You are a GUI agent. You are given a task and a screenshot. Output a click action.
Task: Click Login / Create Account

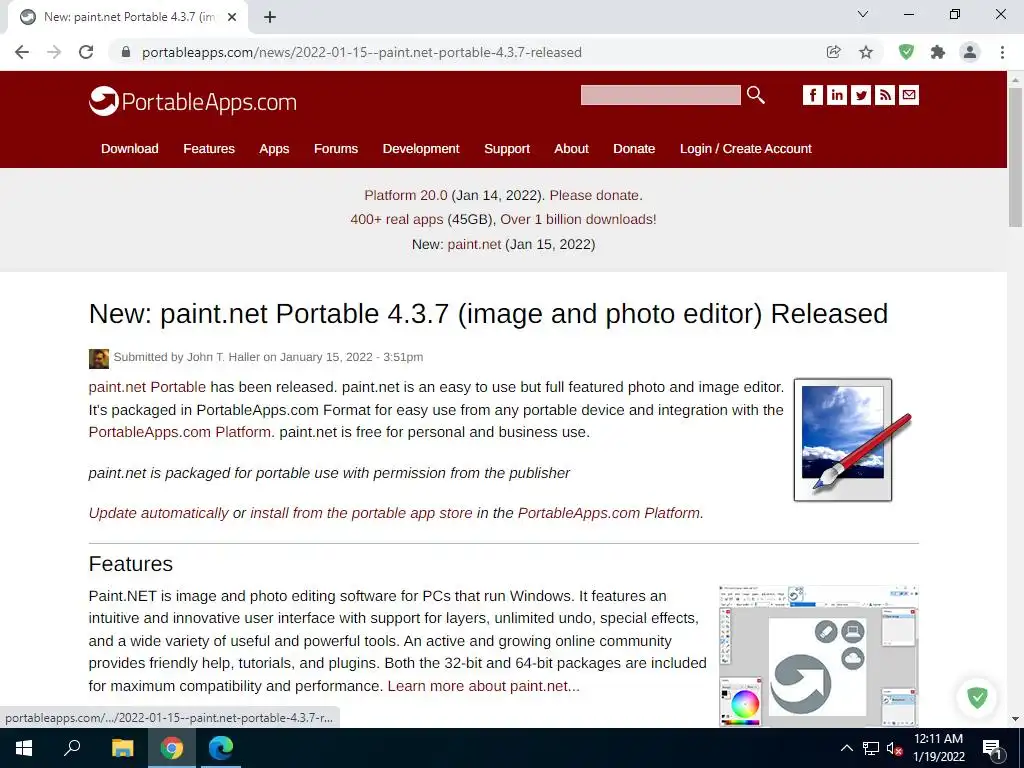pyautogui.click(x=746, y=149)
